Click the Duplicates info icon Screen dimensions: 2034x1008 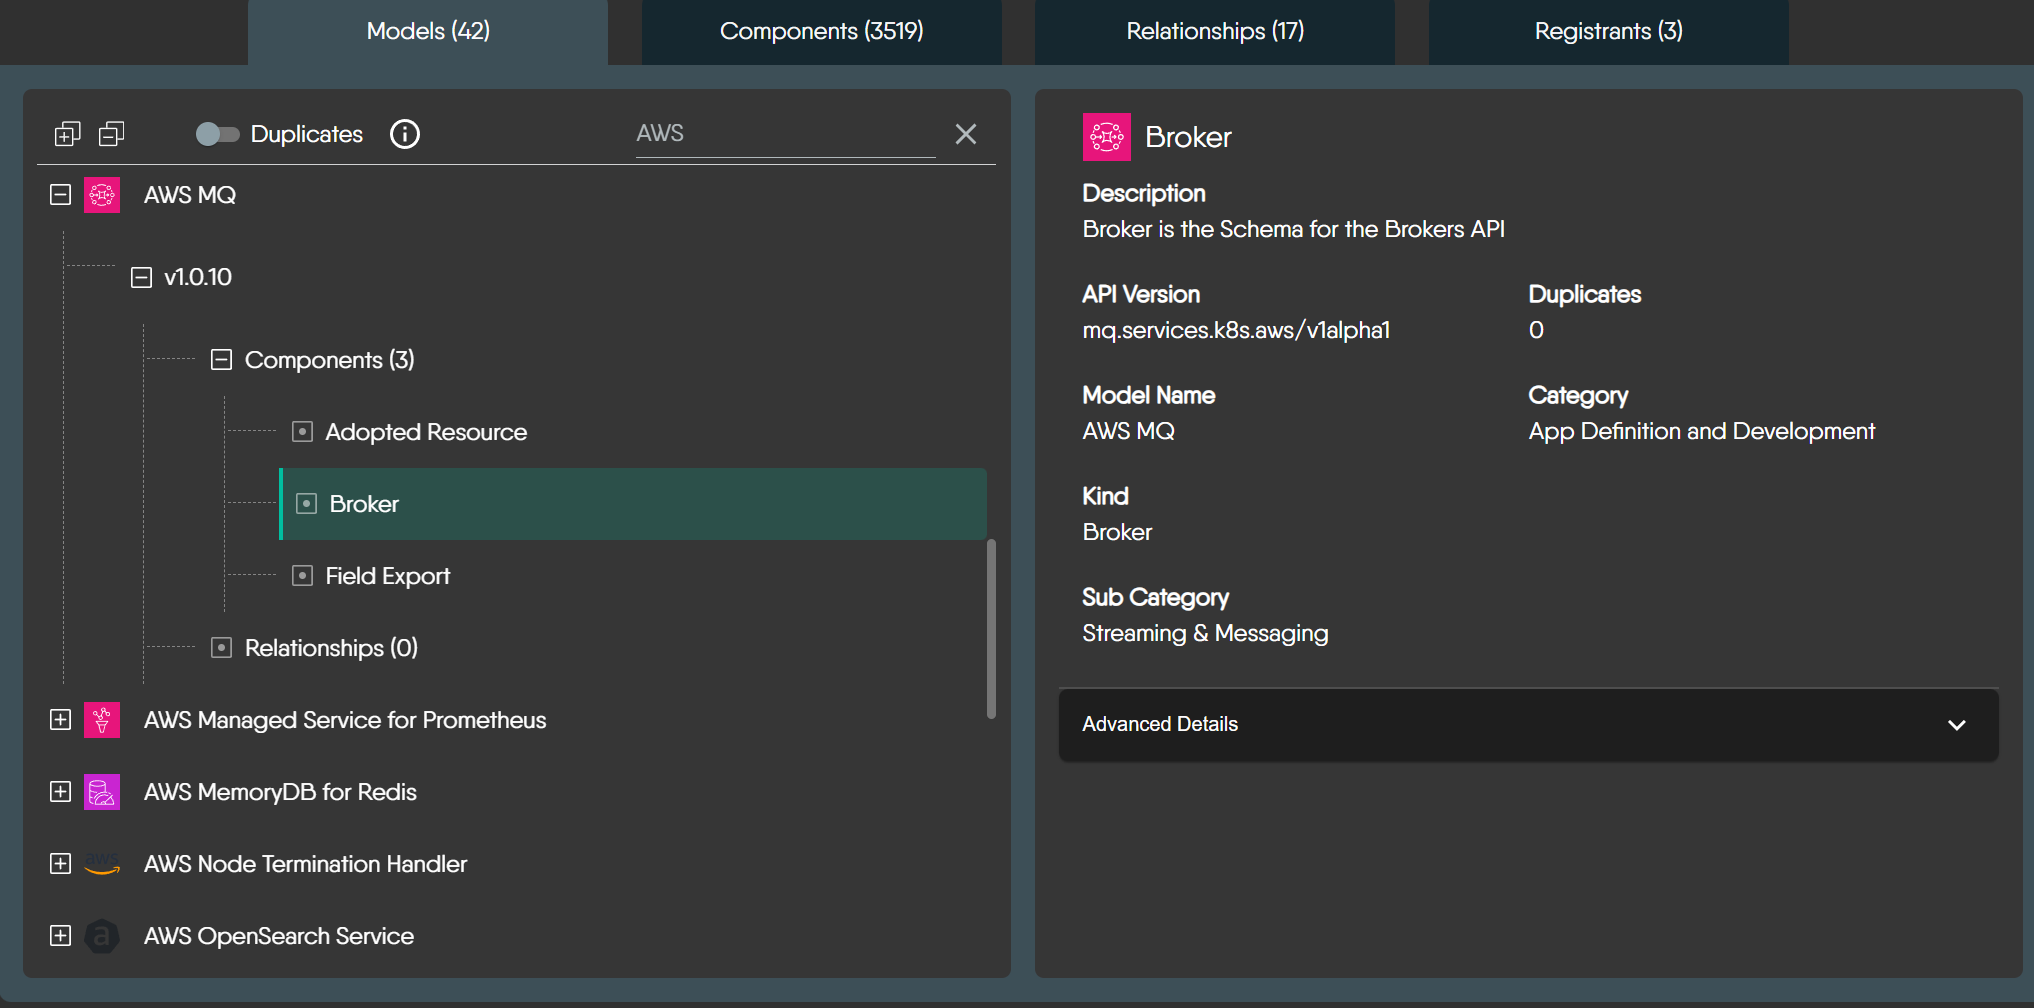click(404, 134)
